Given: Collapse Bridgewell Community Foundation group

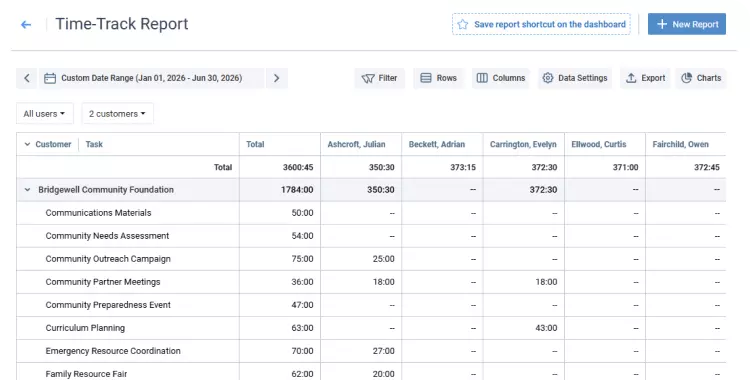Looking at the screenshot, I should click(27, 190).
